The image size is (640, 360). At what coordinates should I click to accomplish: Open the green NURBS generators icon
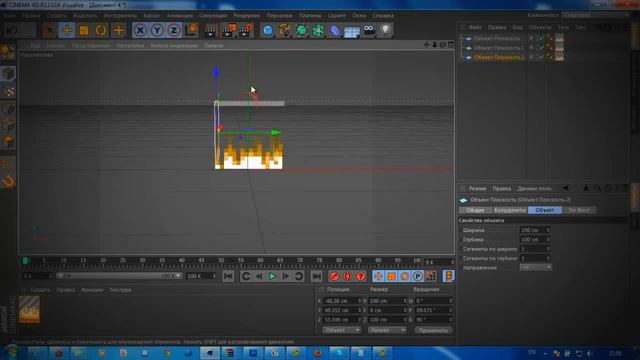[x=301, y=30]
